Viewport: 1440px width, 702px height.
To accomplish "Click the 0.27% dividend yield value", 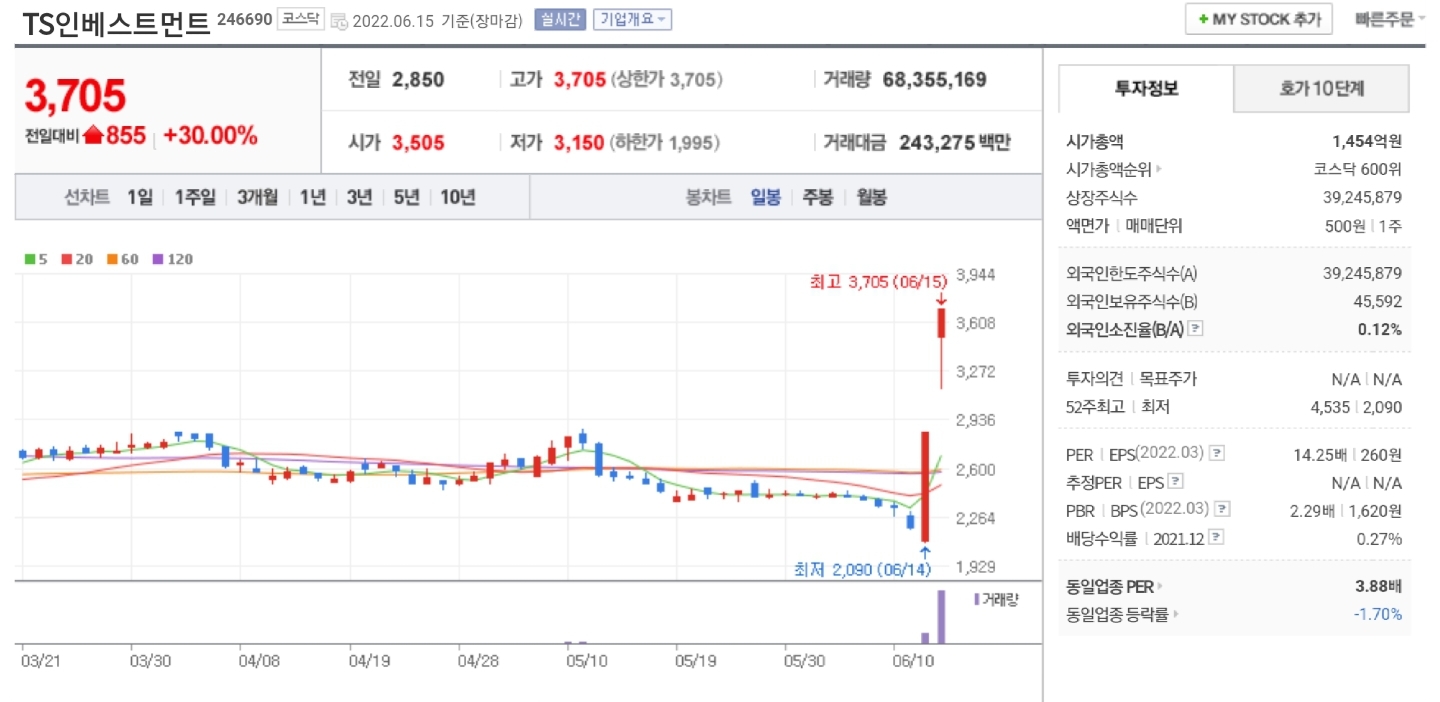I will pyautogui.click(x=1381, y=538).
